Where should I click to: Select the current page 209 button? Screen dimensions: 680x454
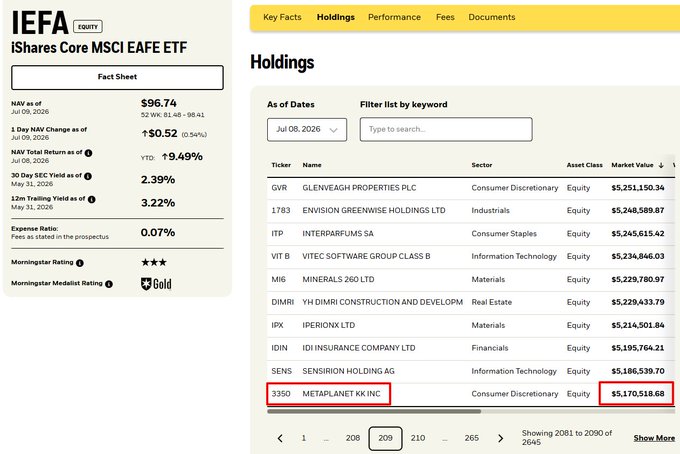385,438
